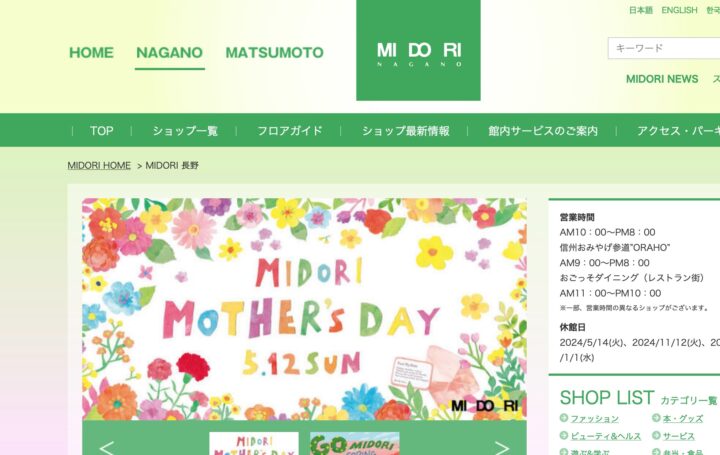Open 館内サービスのご案内 menu item

coord(543,131)
